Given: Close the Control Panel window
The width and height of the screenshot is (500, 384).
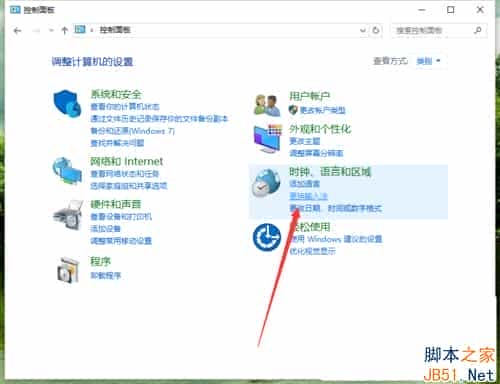Looking at the screenshot, I should pos(480,10).
